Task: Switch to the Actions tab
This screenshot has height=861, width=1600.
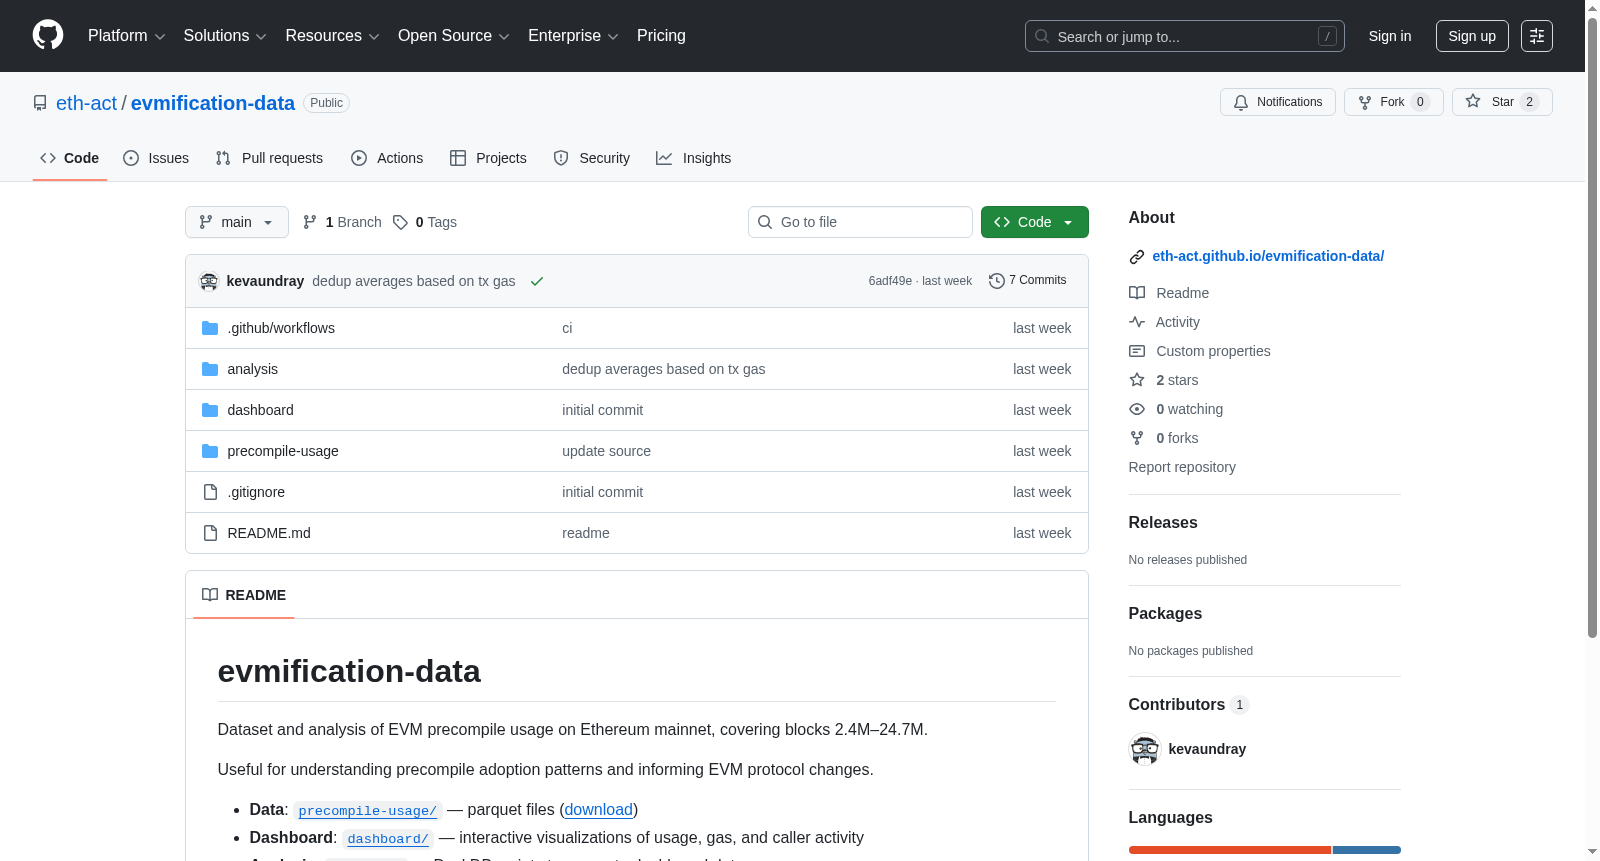Action: [387, 158]
